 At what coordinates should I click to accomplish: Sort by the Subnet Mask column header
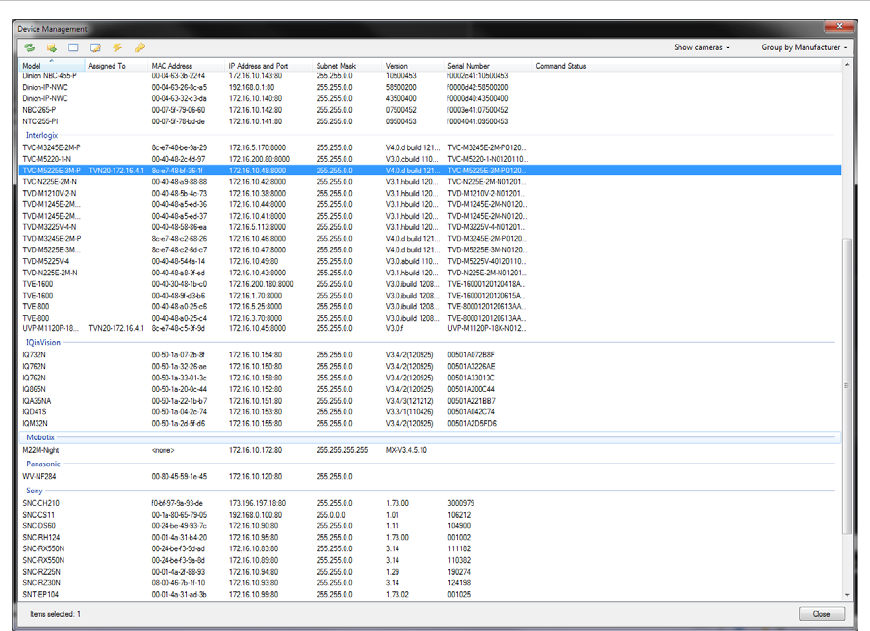tap(347, 65)
